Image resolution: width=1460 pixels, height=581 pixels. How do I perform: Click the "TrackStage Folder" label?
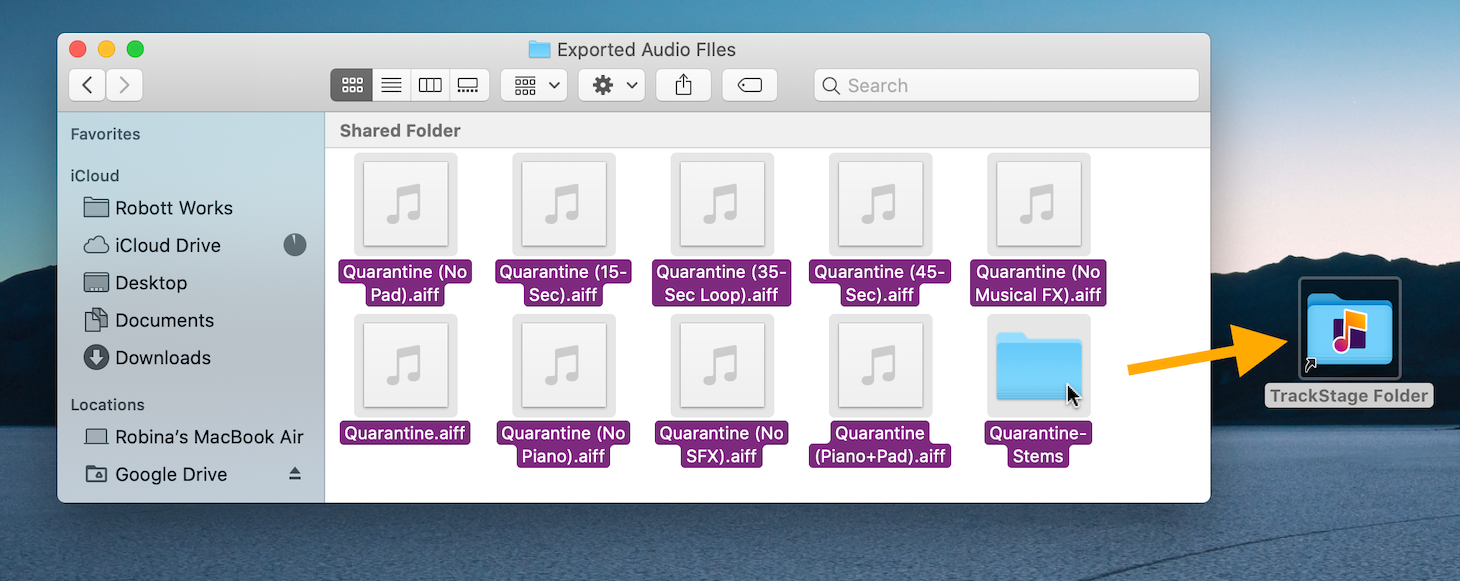(x=1349, y=396)
